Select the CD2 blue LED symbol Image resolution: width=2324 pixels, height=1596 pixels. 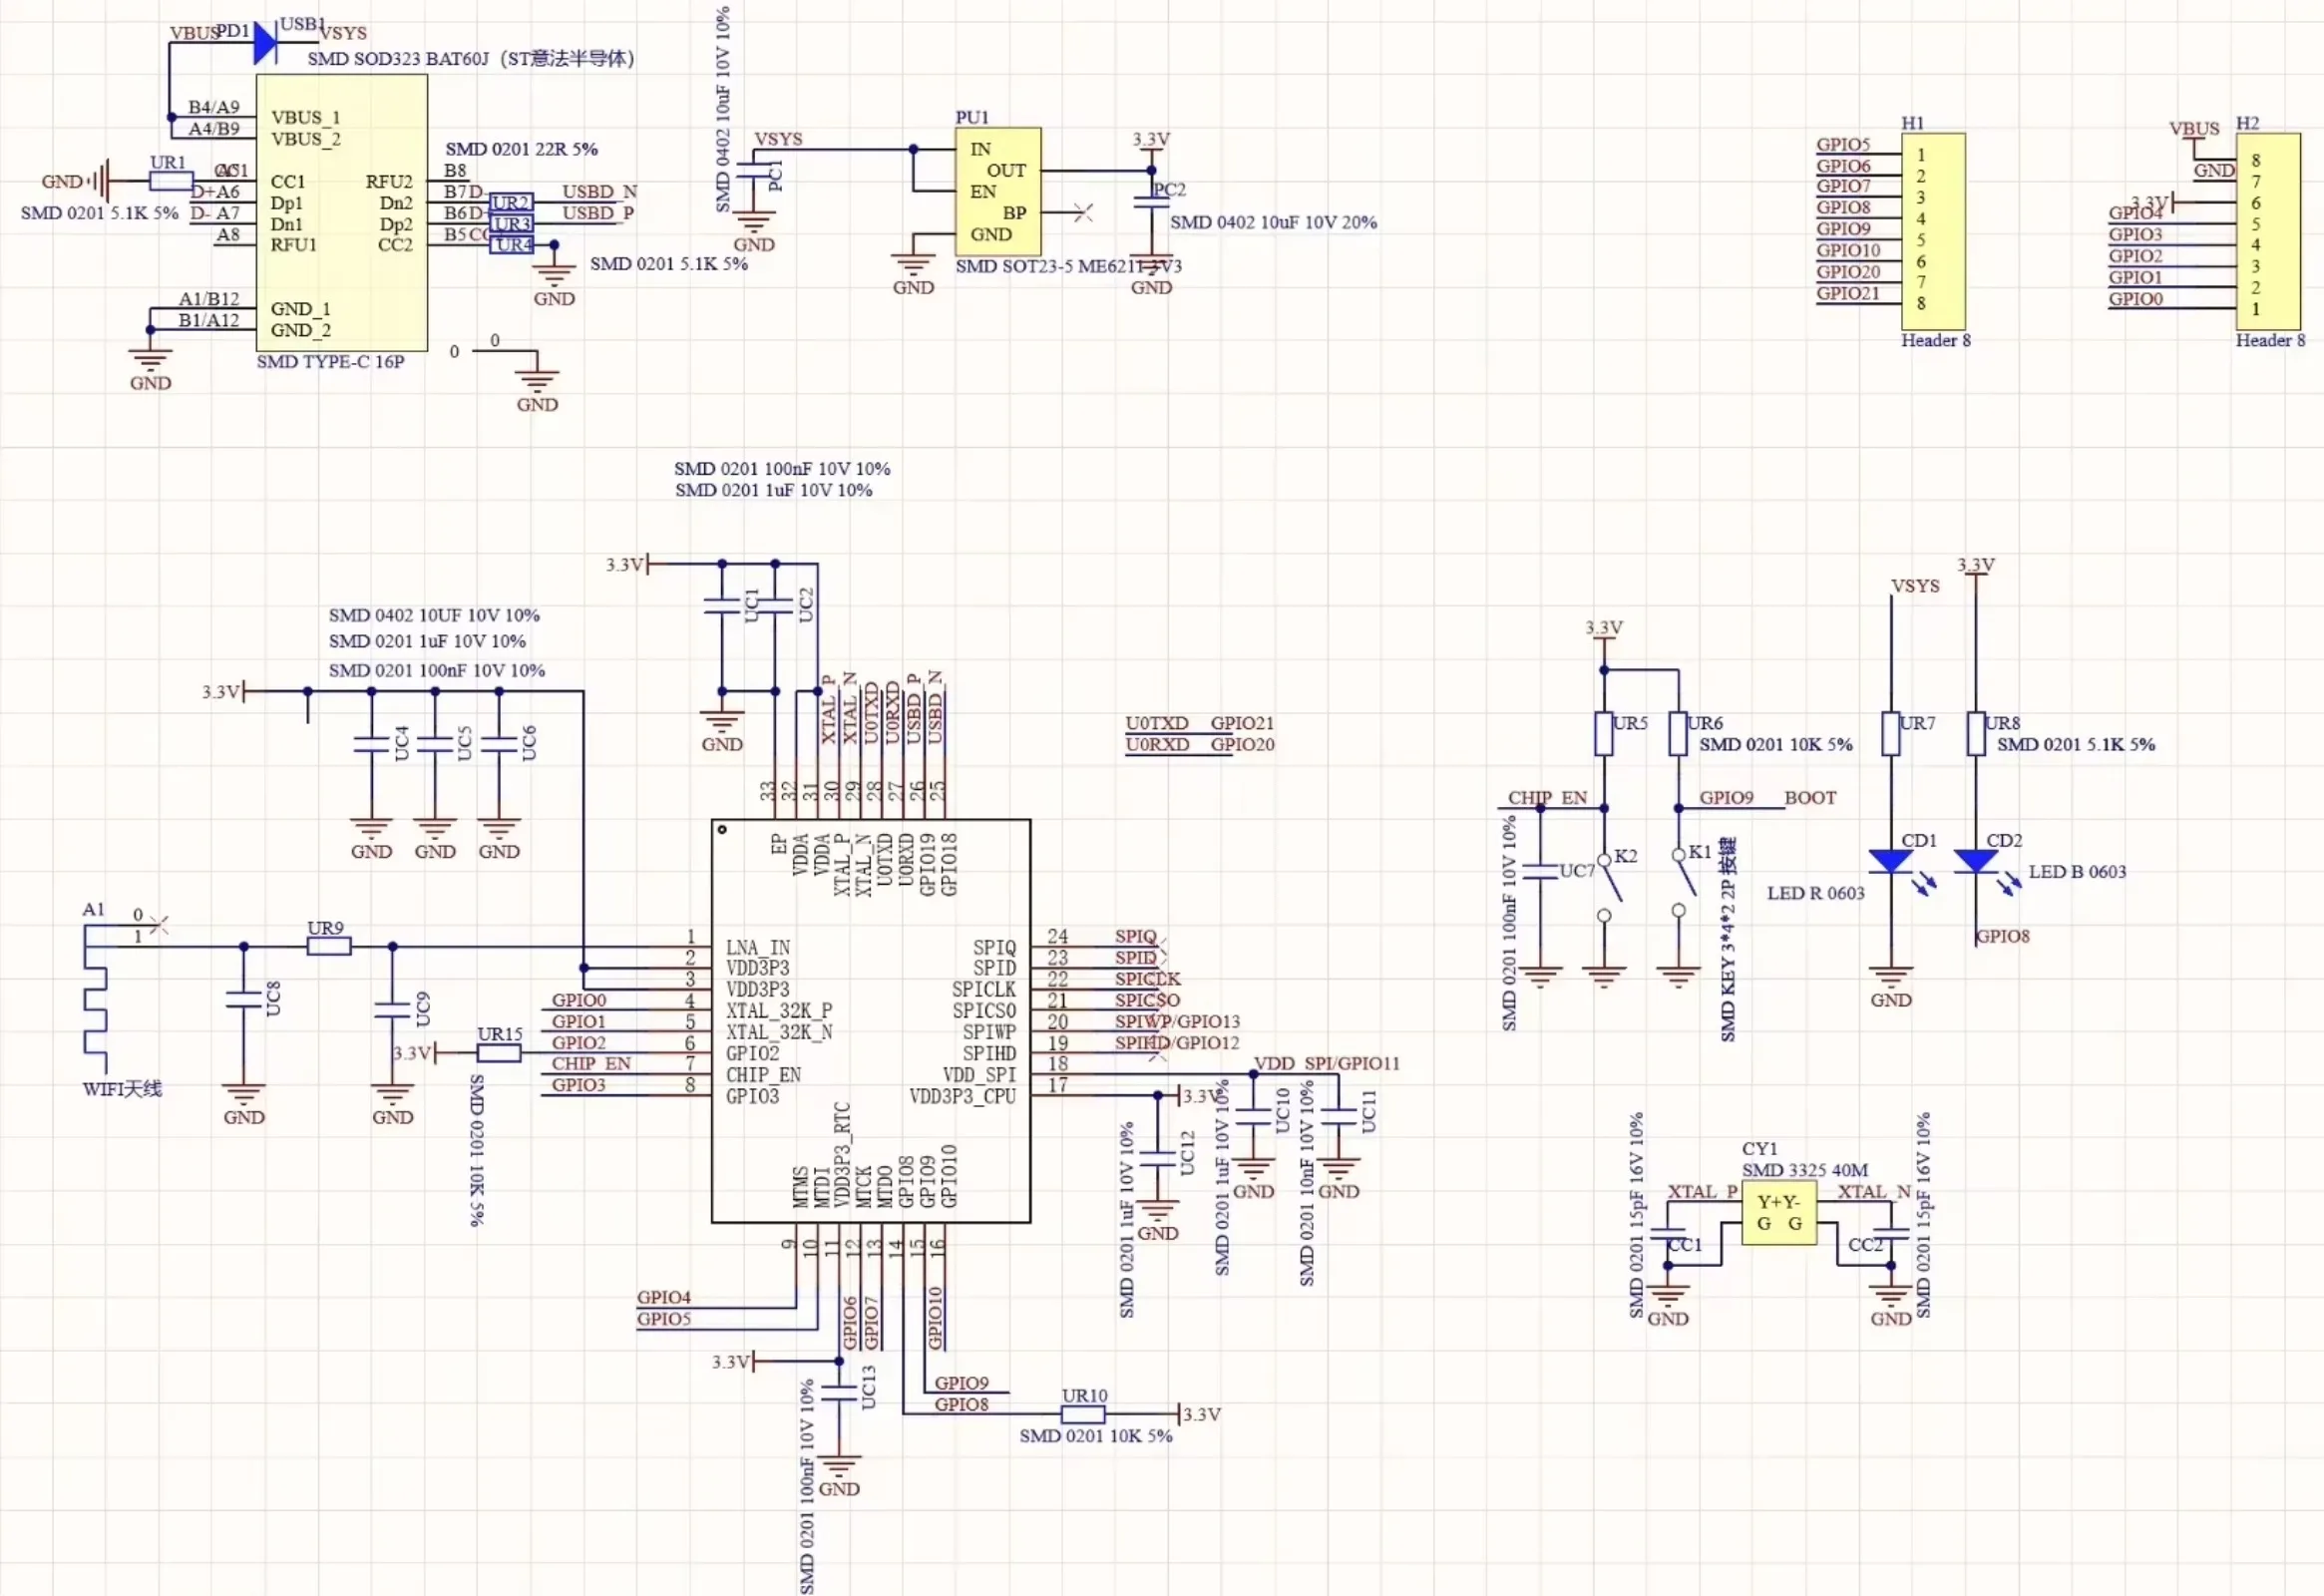click(1975, 860)
